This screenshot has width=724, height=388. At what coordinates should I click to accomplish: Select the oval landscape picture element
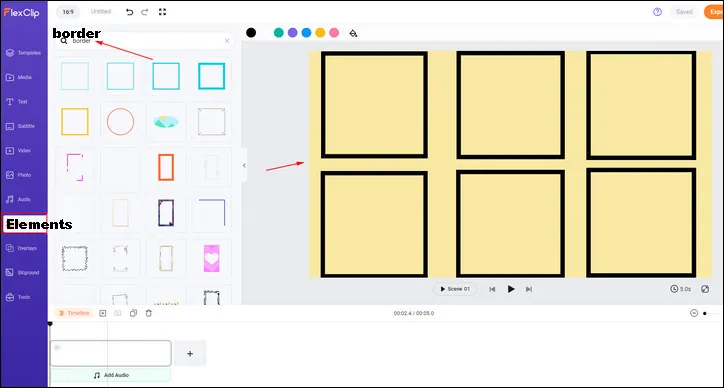click(166, 122)
